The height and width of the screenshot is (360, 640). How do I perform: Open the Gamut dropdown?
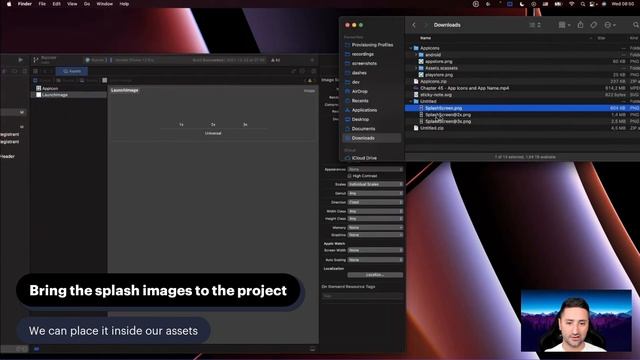(375, 193)
